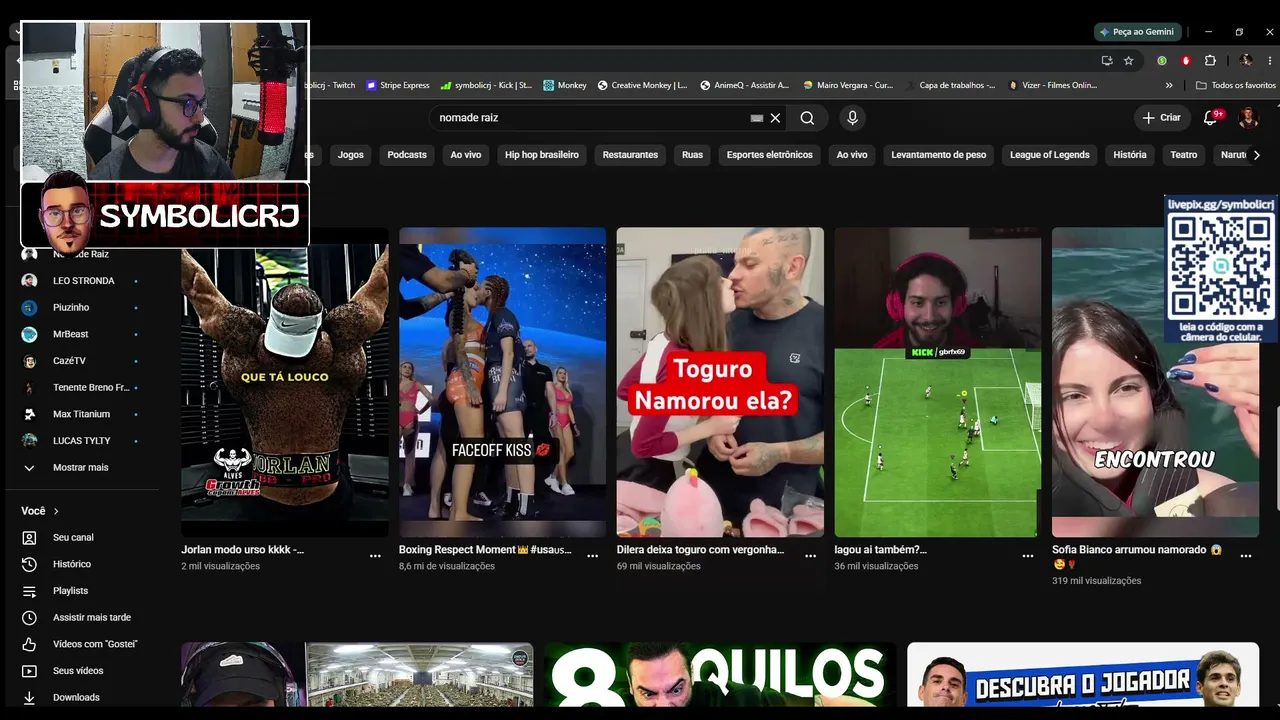Expand Mostrar mais in subscriptions
1280x720 pixels.
coord(80,467)
